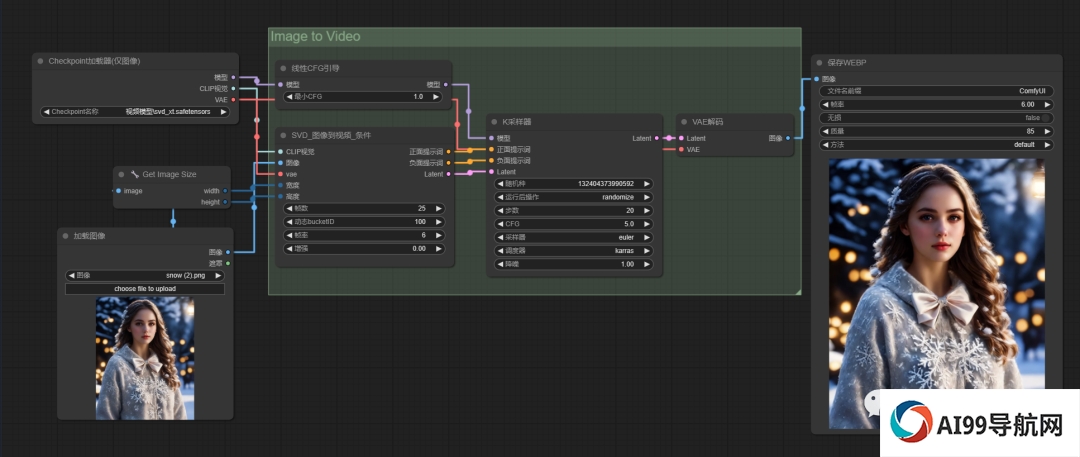Open the 调度器 karras selector
Screen dimensions: 1080x457
click(x=574, y=250)
